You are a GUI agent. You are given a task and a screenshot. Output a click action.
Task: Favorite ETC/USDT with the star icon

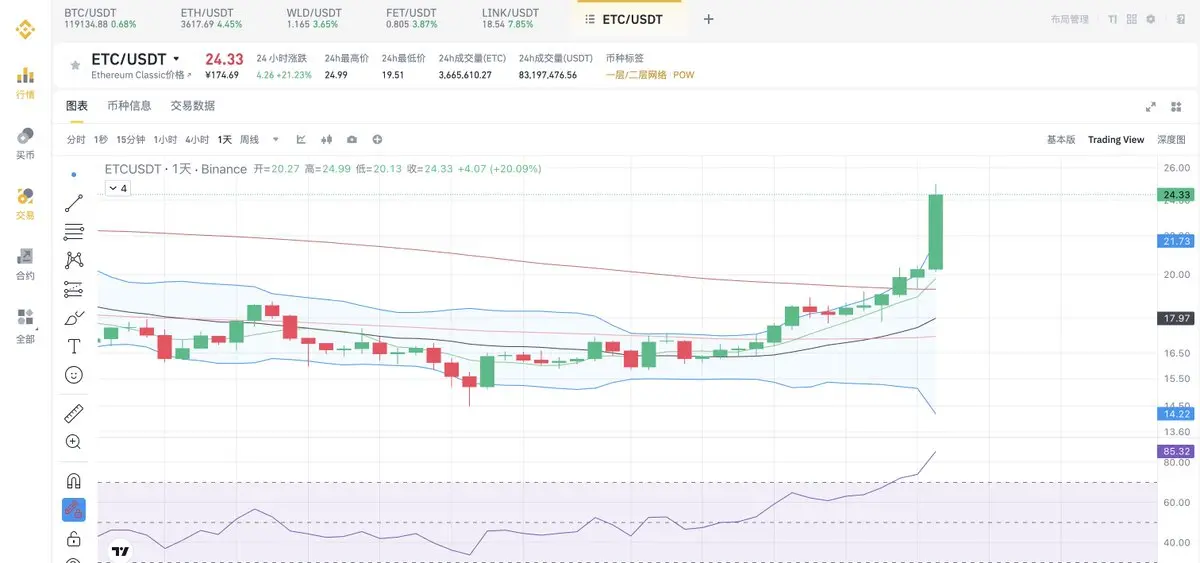74,65
